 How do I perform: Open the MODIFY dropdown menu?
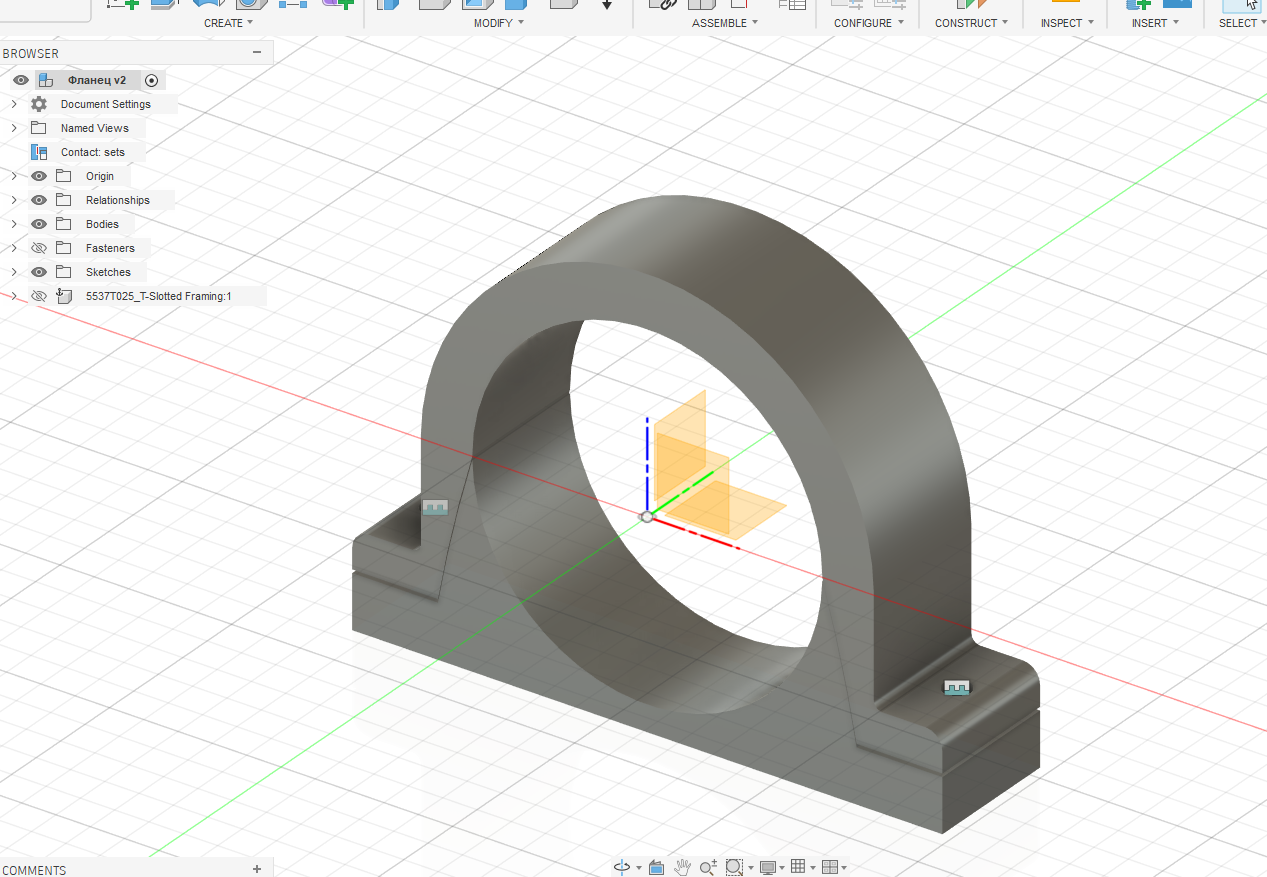tap(498, 23)
